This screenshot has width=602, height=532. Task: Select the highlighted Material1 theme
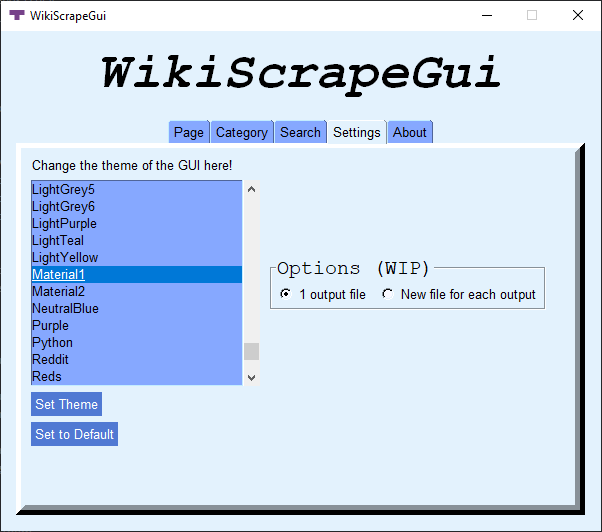click(137, 274)
